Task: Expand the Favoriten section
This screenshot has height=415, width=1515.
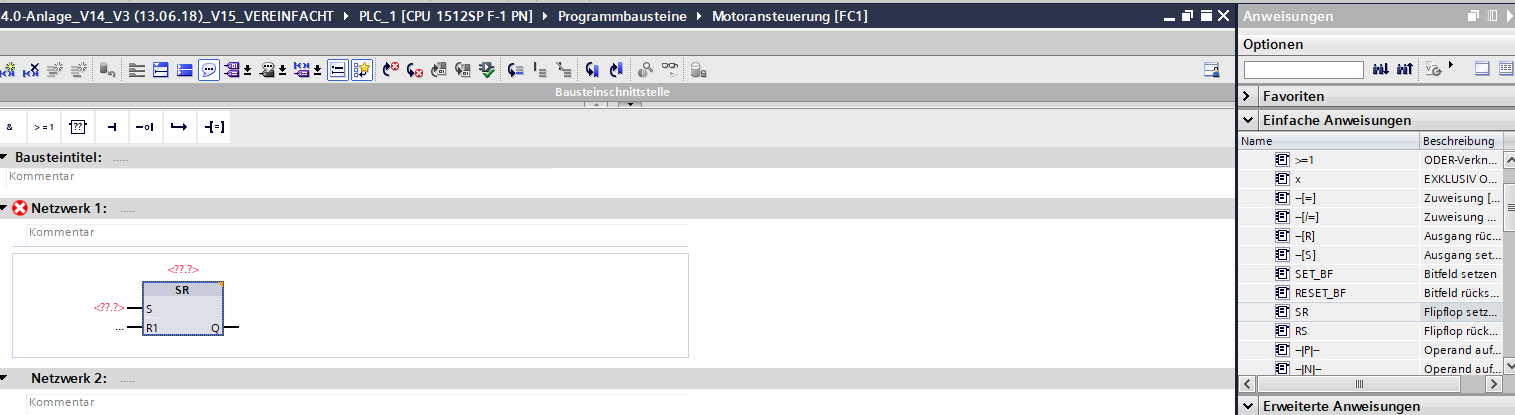Action: tap(1248, 96)
